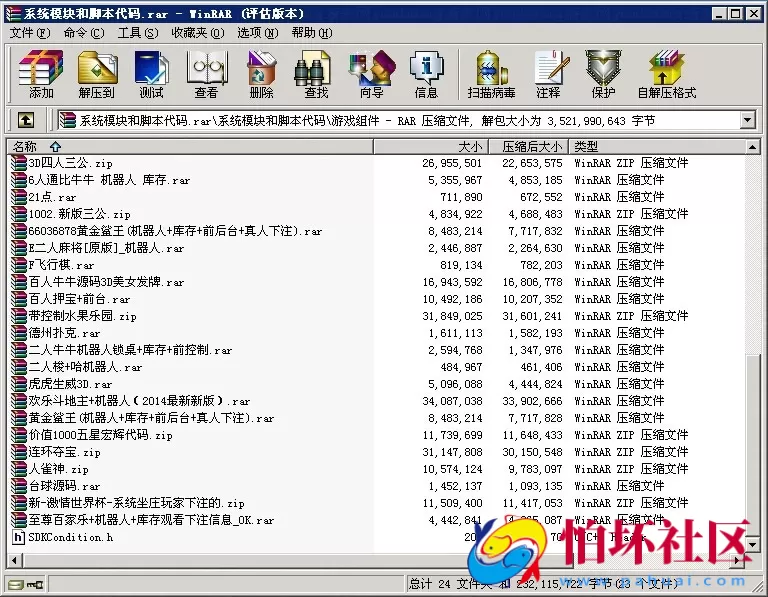Click the archive icon of 德州扑克.rar
The width and height of the screenshot is (768, 597).
pos(19,333)
